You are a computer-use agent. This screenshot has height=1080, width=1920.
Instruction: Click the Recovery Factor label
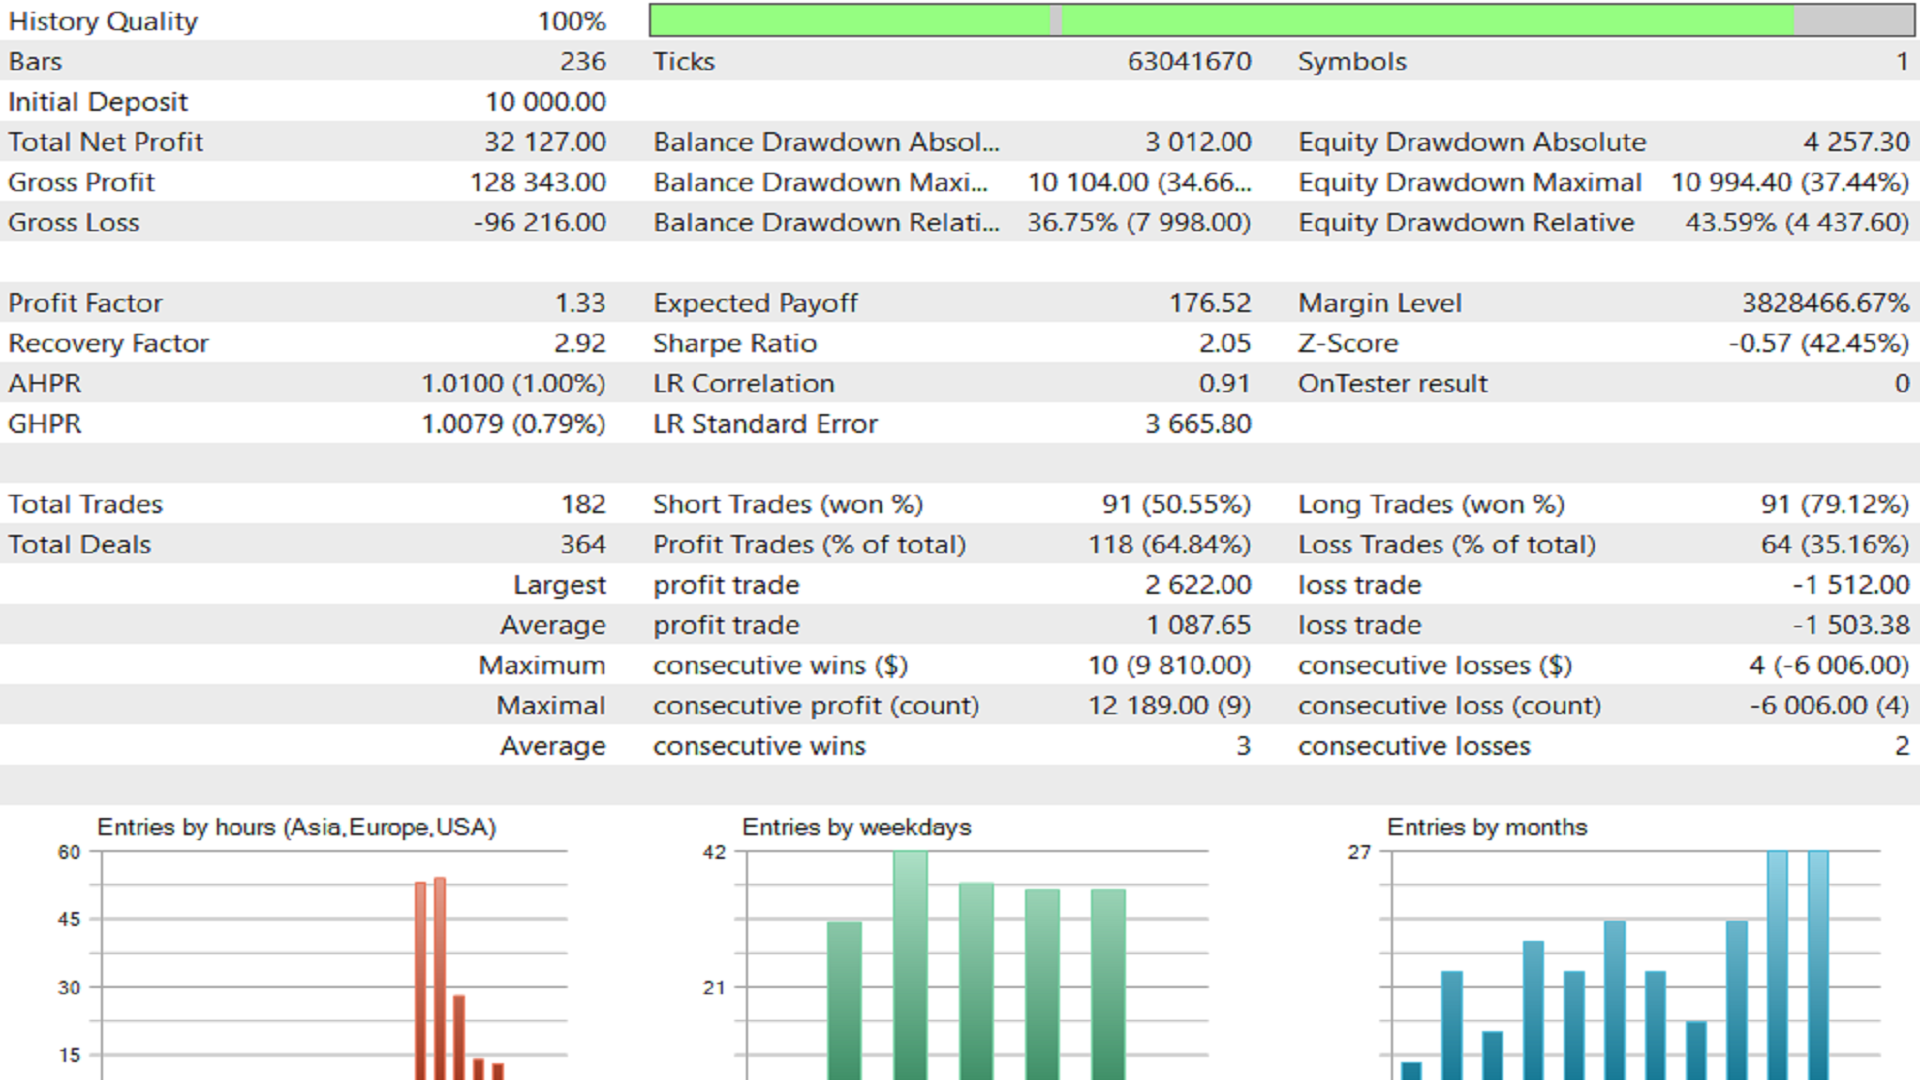[x=108, y=343]
